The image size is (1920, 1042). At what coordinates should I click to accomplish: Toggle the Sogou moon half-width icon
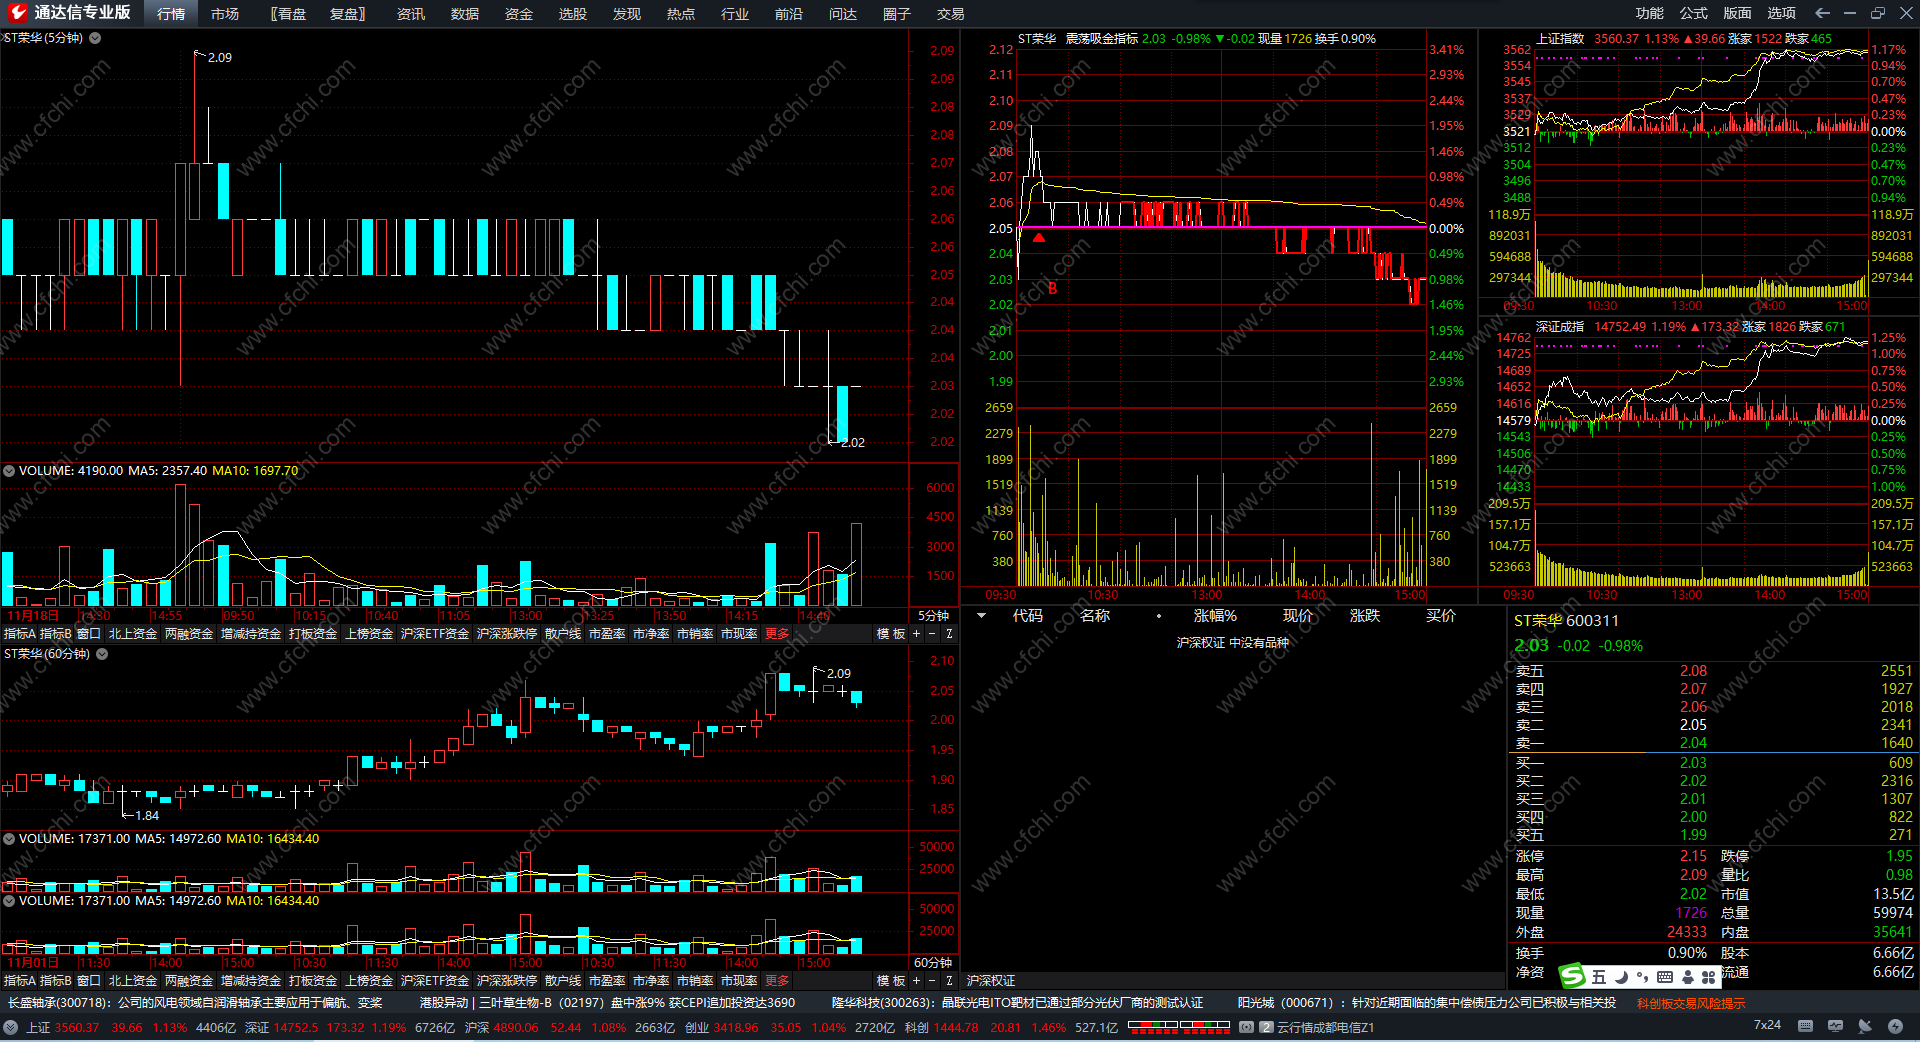tap(1621, 977)
